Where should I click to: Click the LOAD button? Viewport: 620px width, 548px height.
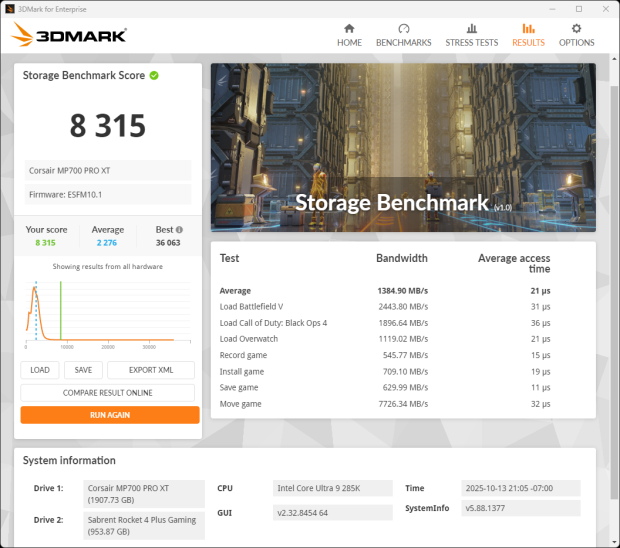[x=40, y=370]
